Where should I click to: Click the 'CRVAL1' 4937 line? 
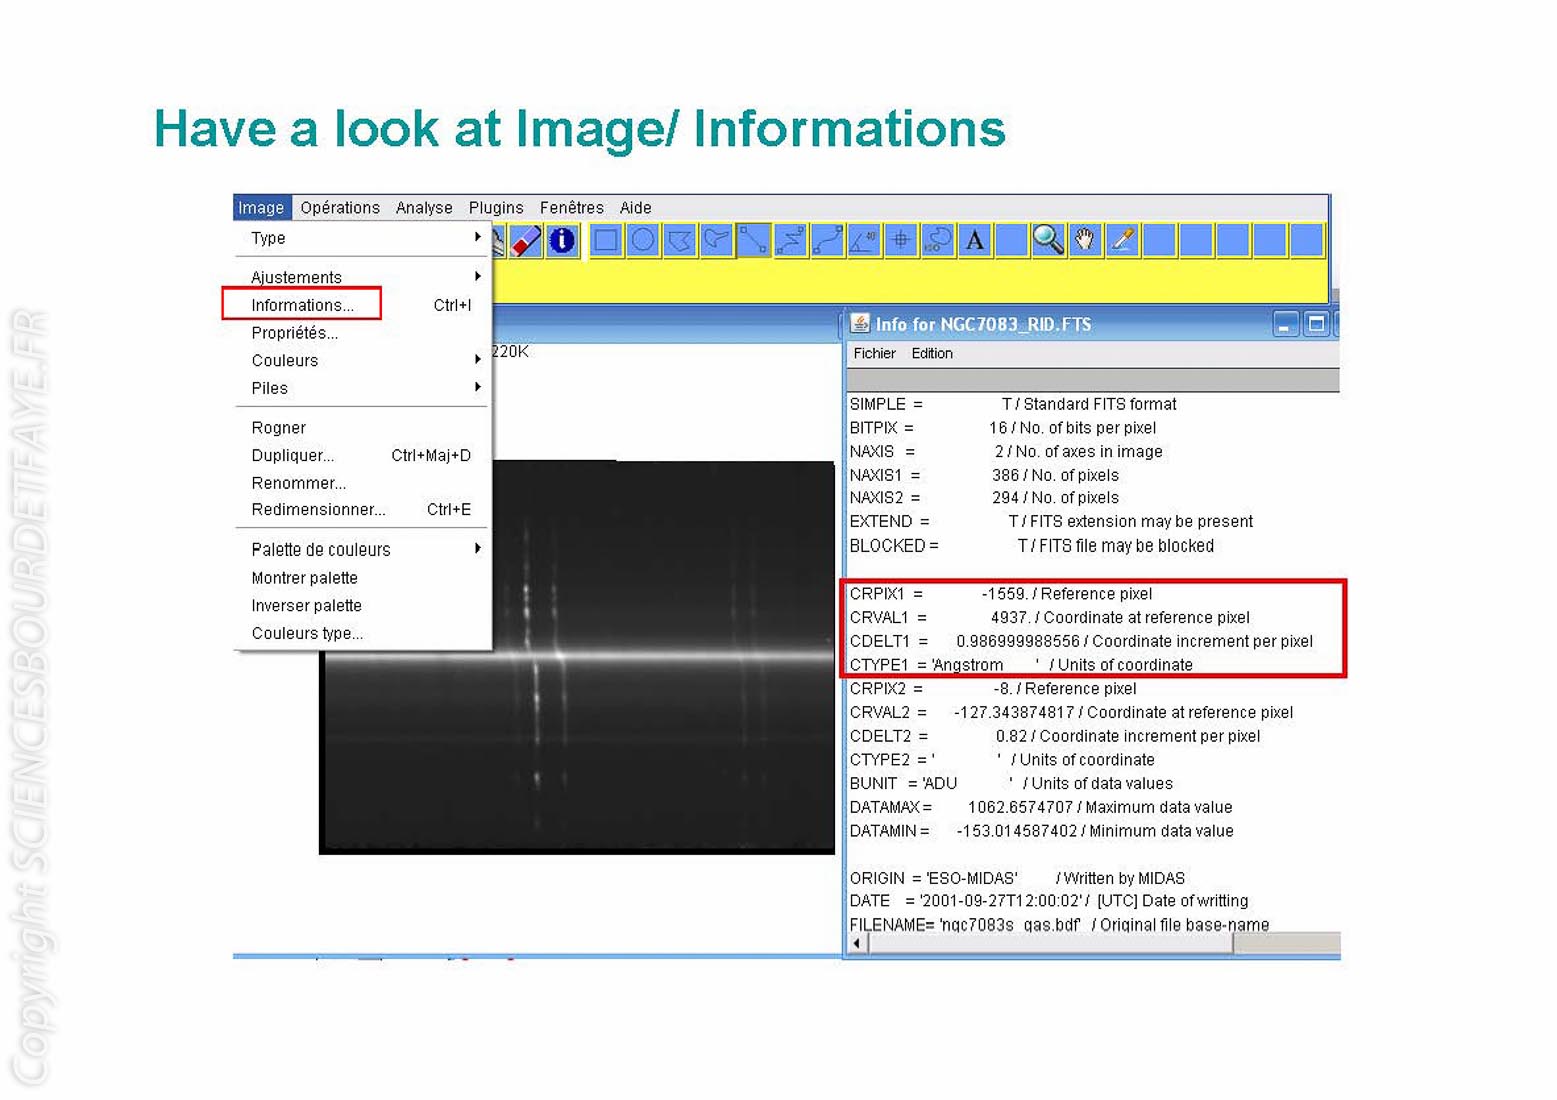pos(1050,618)
